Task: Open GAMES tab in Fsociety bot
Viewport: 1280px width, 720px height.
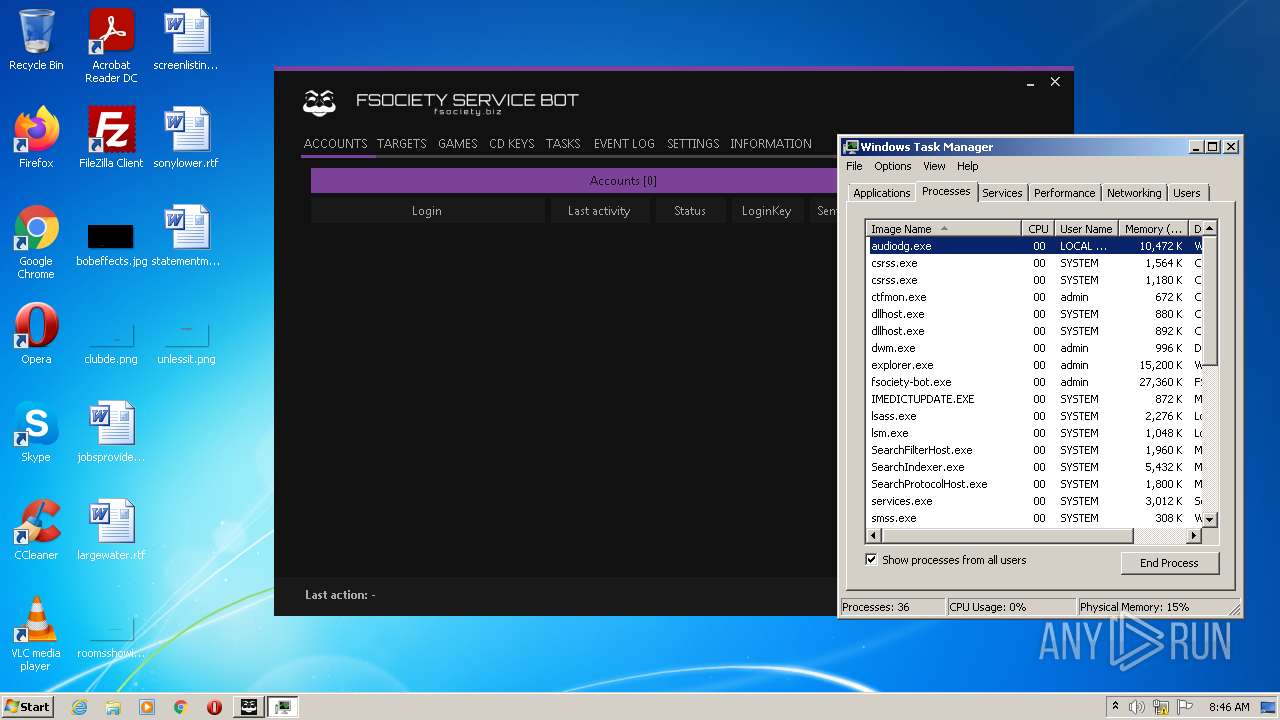Action: click(x=458, y=144)
